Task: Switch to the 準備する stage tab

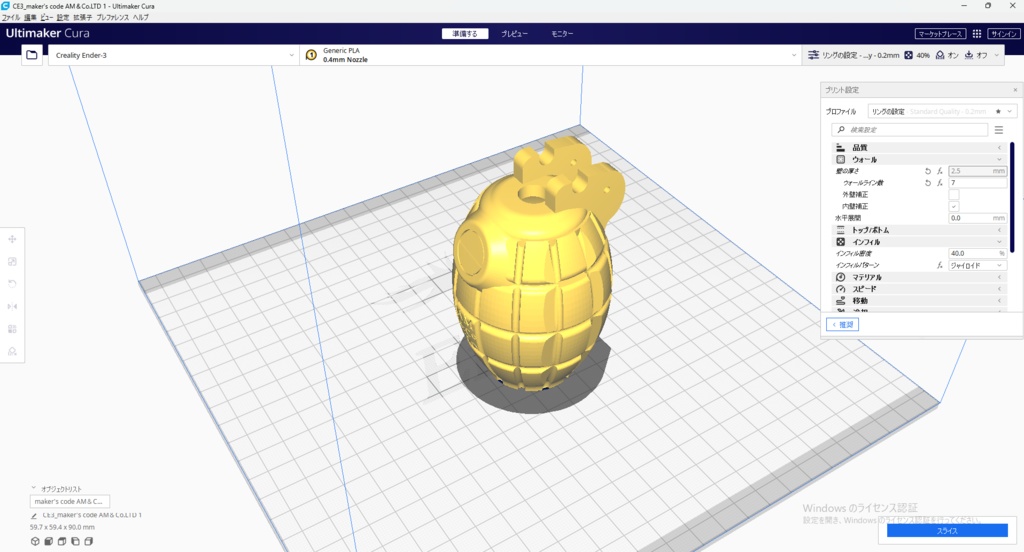Action: (465, 33)
